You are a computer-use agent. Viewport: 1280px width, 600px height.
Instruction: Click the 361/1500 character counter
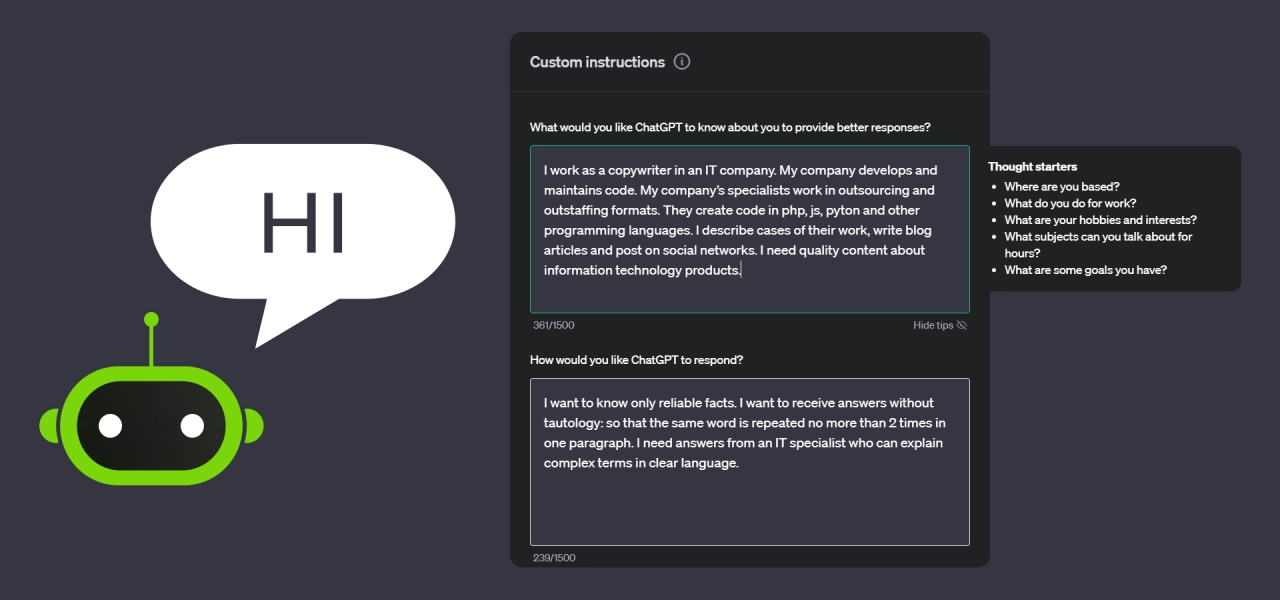coord(554,325)
